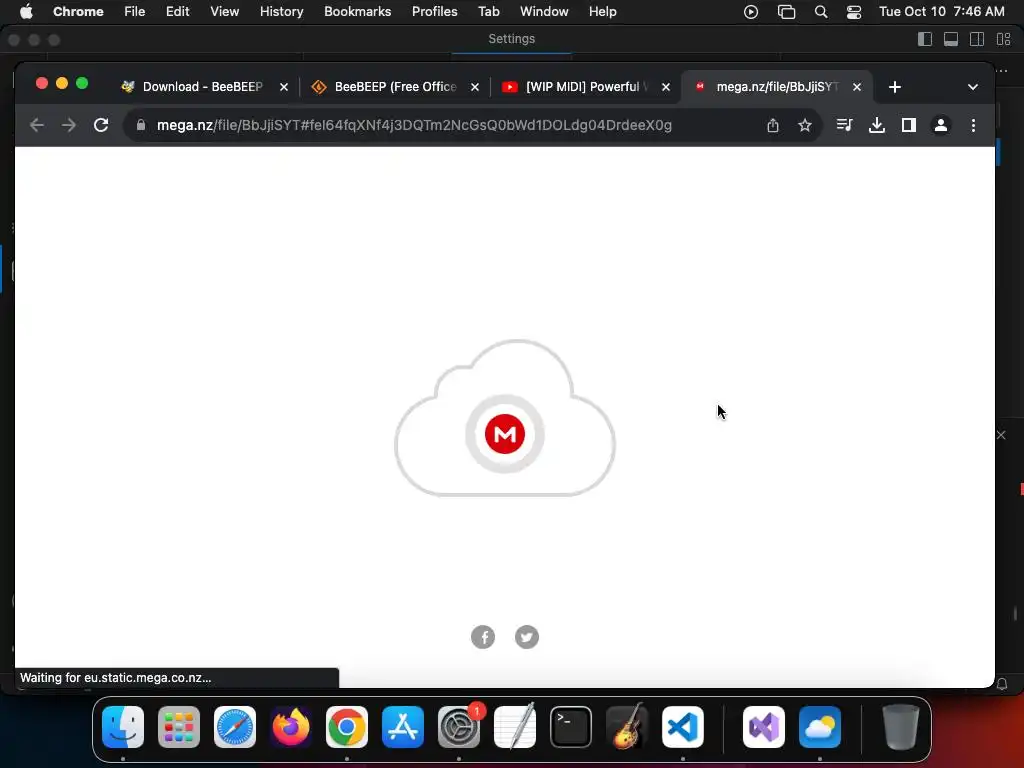Switch to [WIP MIDI] Powerful tab

tap(584, 87)
